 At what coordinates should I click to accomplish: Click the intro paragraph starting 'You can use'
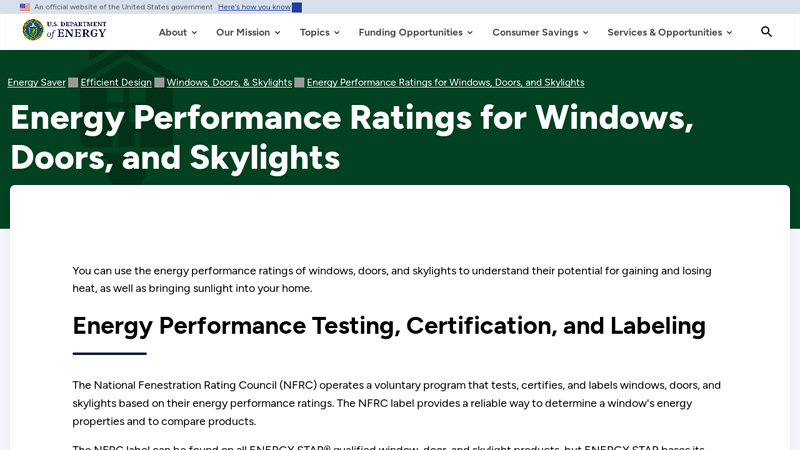pyautogui.click(x=392, y=280)
